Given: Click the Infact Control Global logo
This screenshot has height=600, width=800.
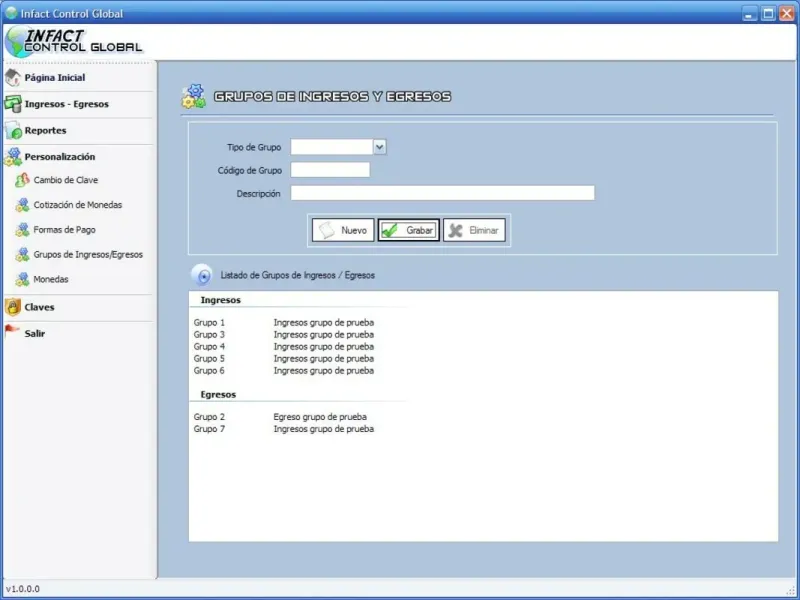Looking at the screenshot, I should tap(74, 42).
